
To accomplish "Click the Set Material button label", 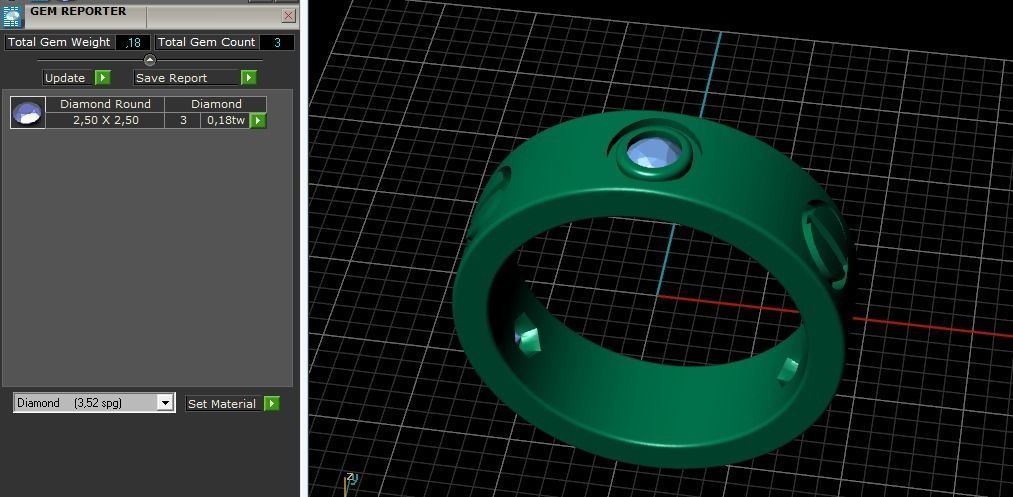I will pyautogui.click(x=222, y=403).
